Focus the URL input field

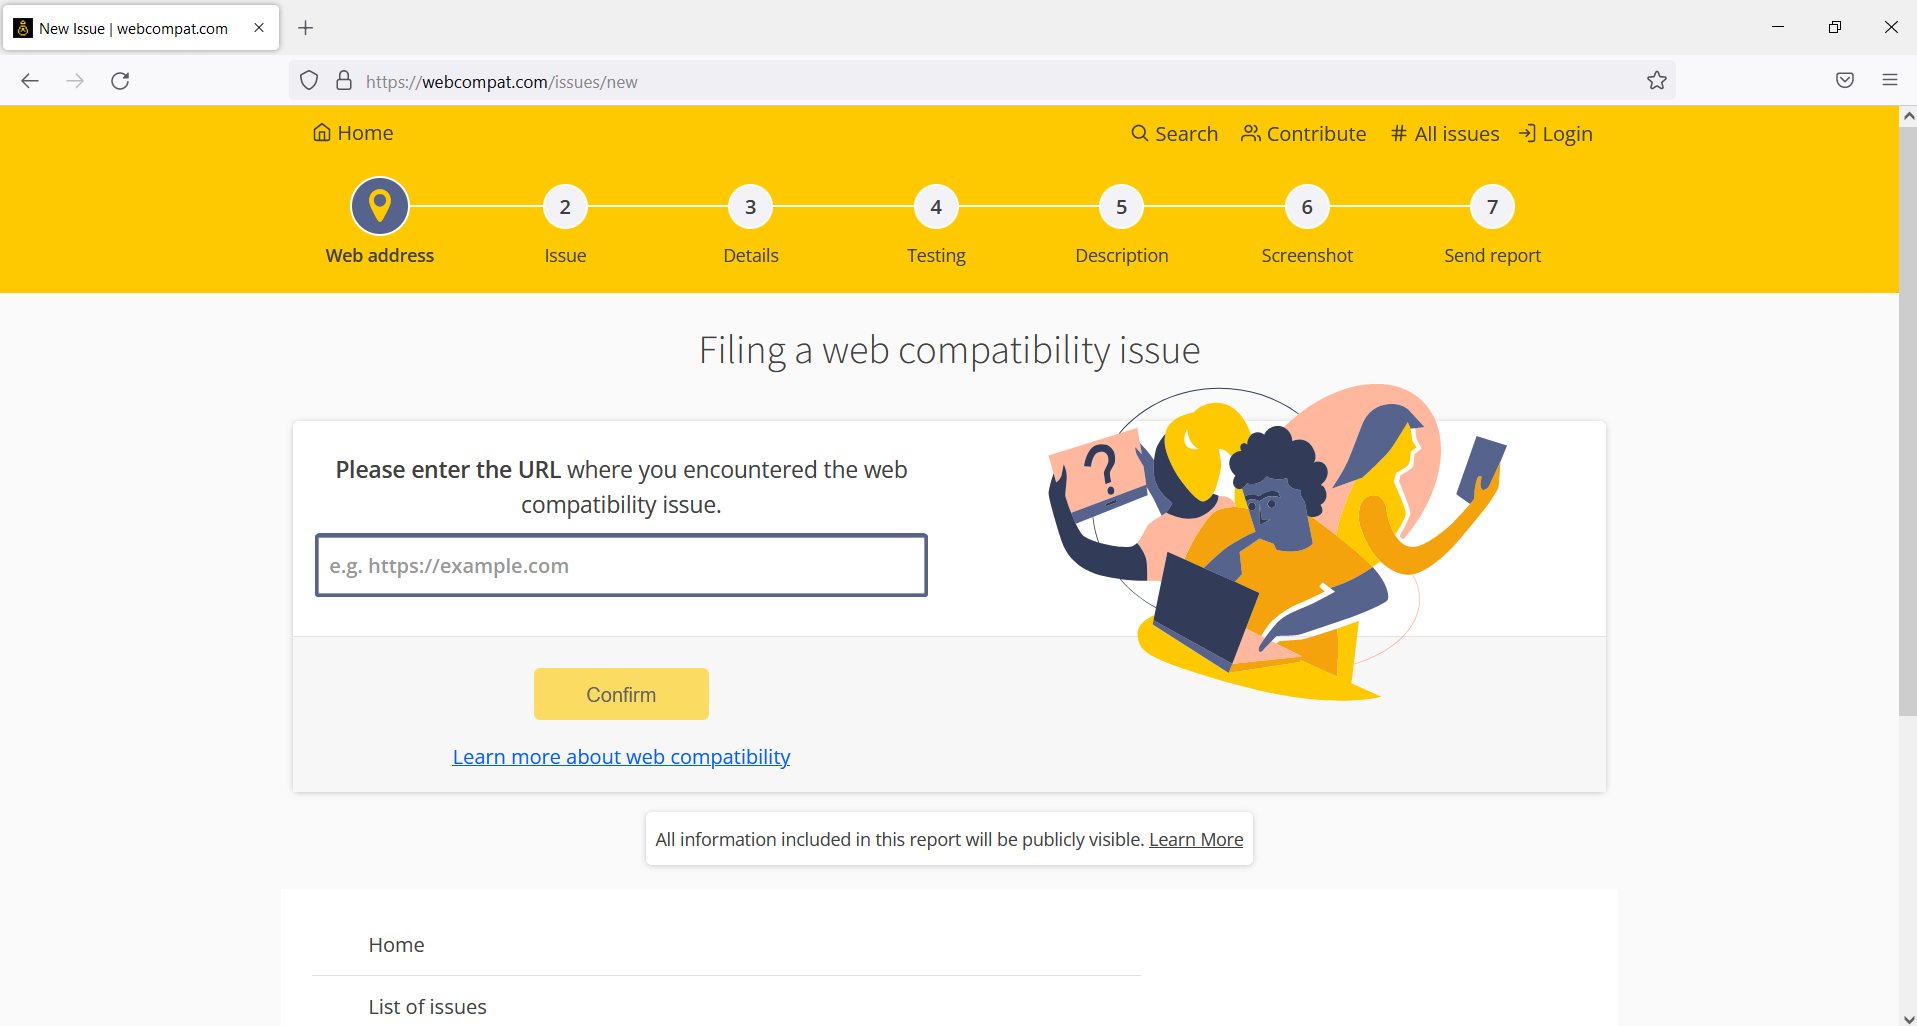(x=621, y=566)
